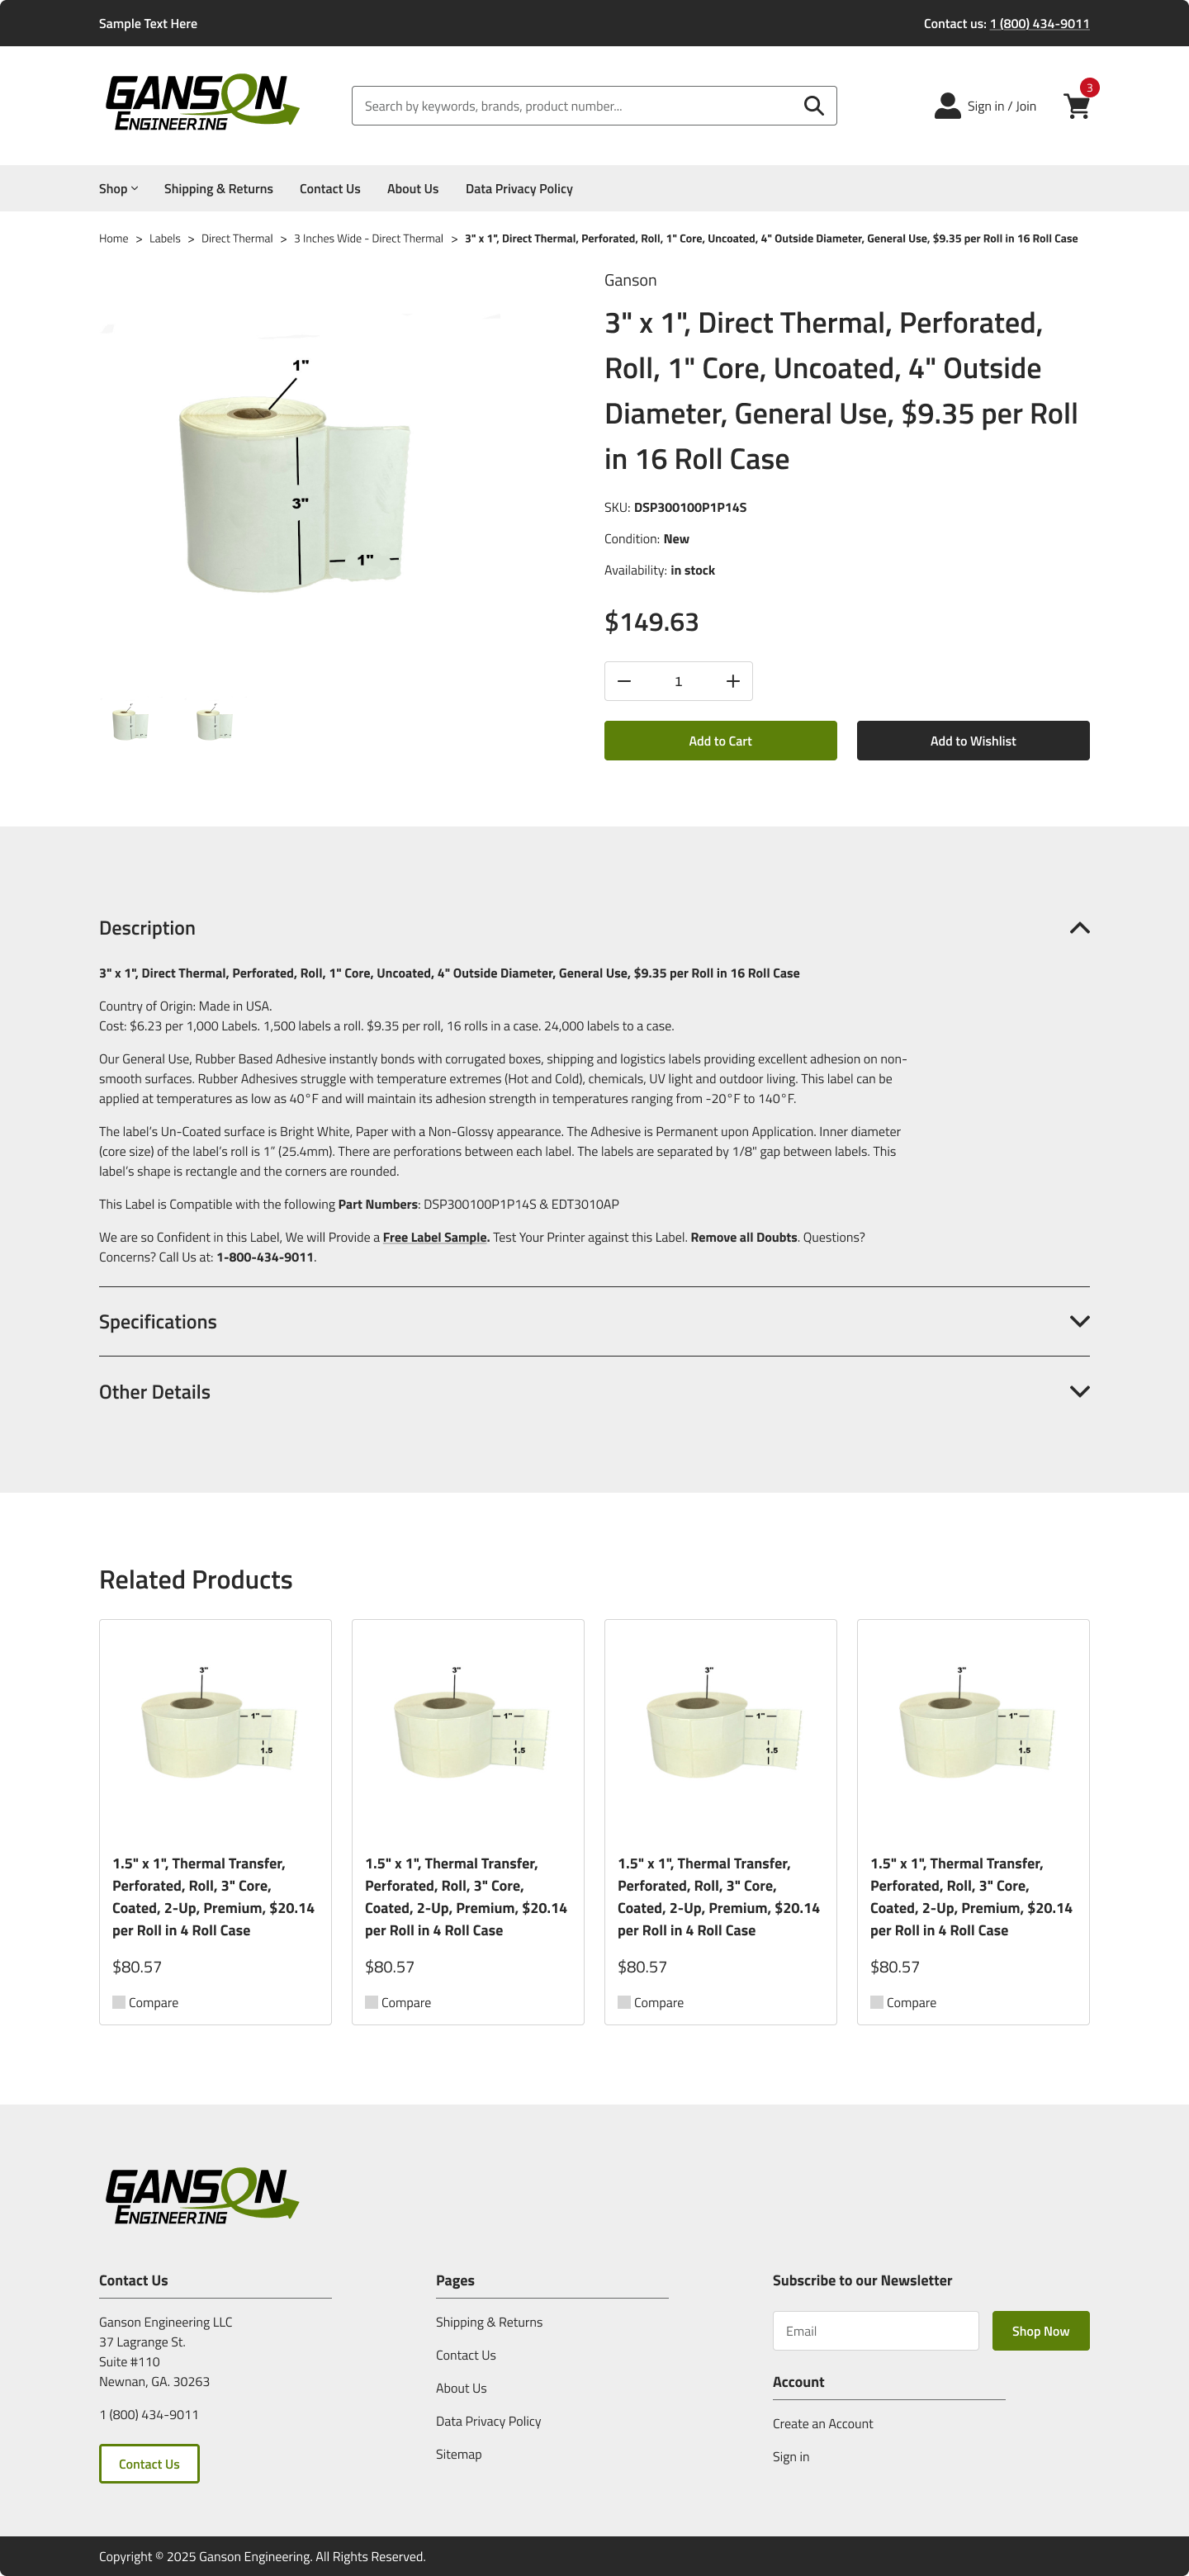Click the Ganson Engineering footer logo
The image size is (1189, 2576).
(202, 2196)
